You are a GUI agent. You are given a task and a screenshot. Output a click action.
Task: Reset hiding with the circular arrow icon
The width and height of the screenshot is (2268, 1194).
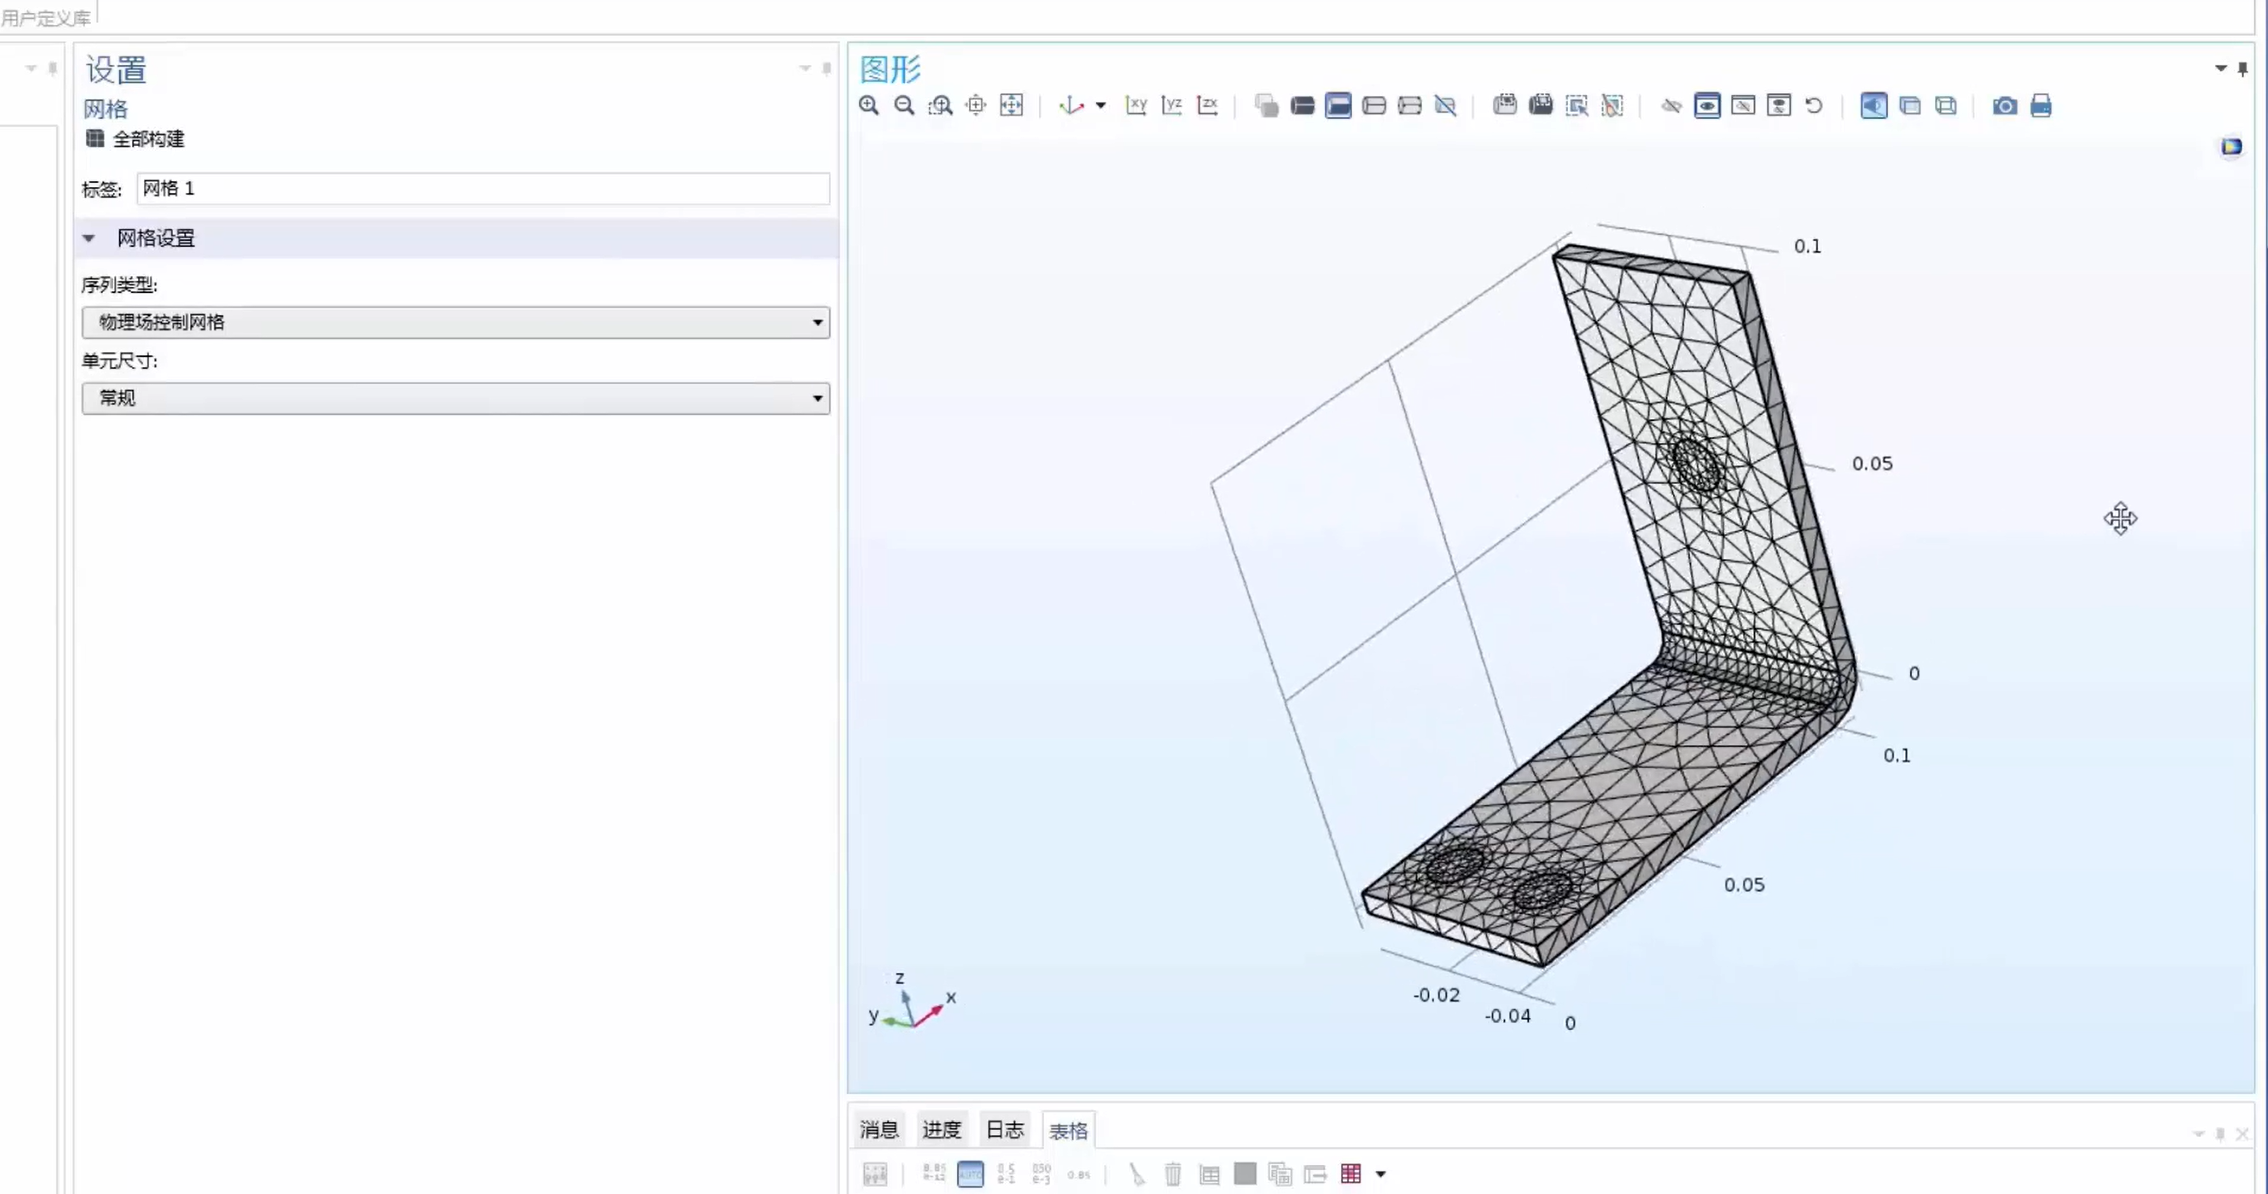(x=1814, y=106)
